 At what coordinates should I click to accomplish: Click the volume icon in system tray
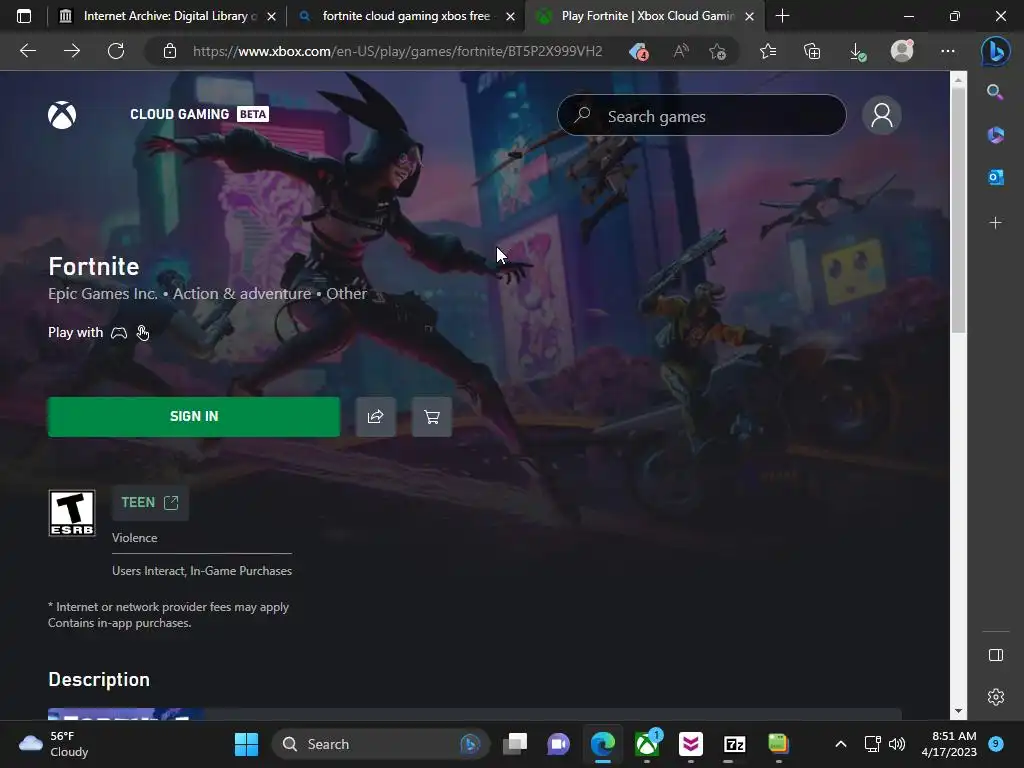coord(897,744)
